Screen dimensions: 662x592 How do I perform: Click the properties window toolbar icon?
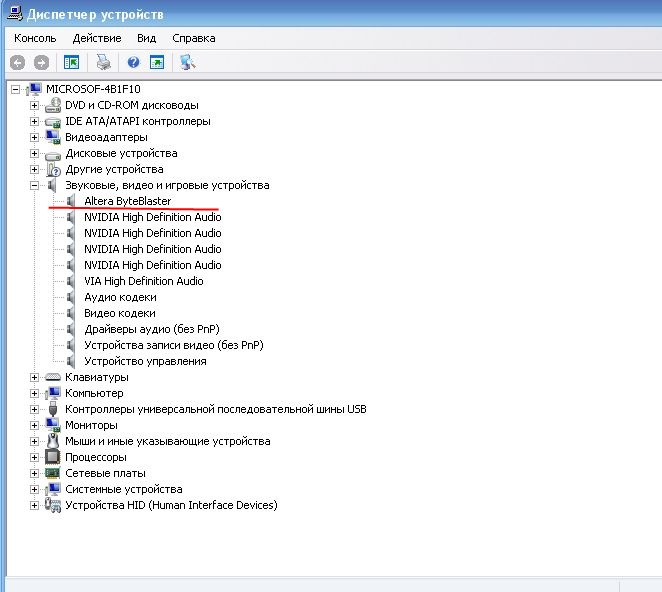157,62
